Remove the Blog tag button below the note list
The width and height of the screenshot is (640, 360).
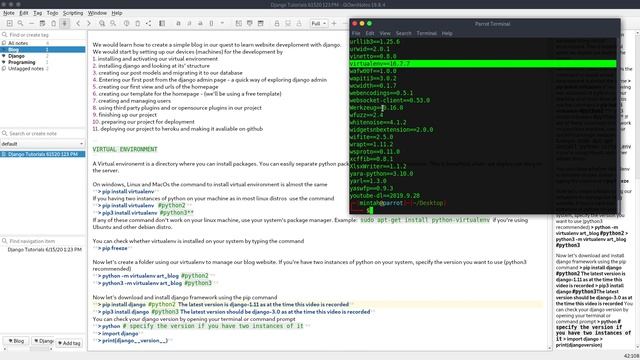17,341
